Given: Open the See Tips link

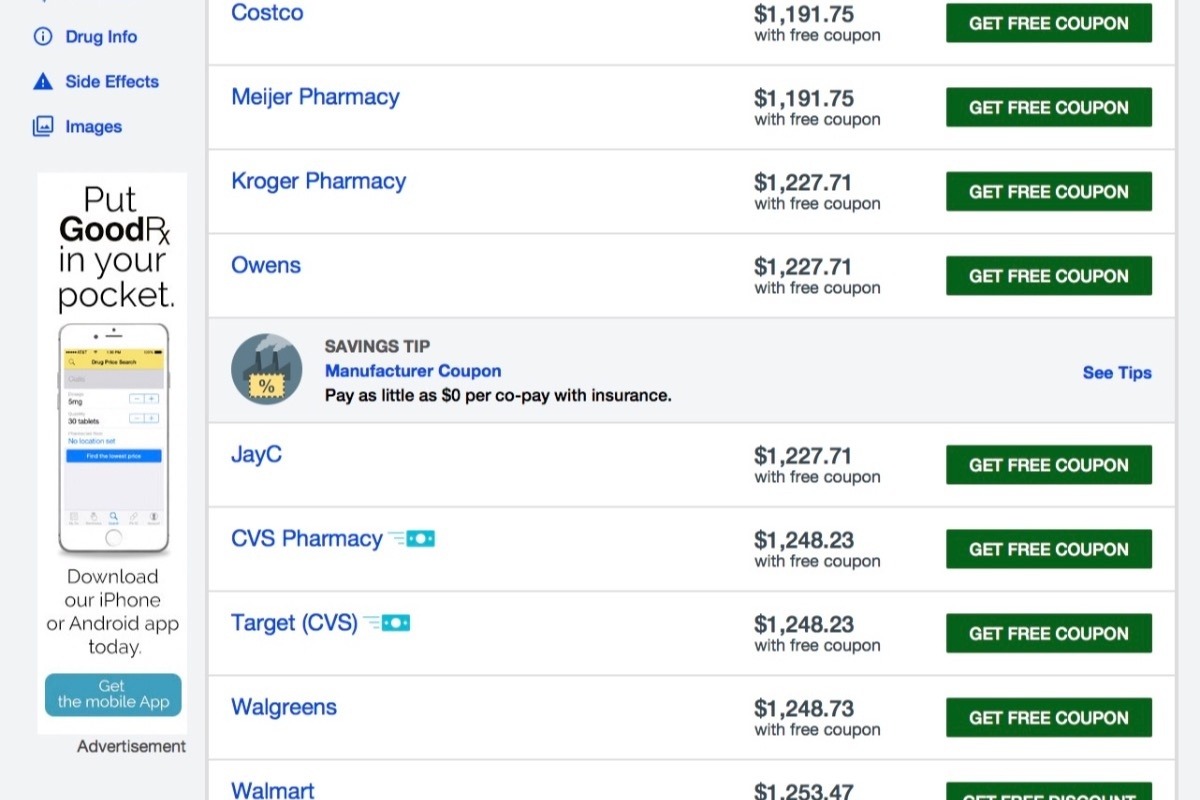Looking at the screenshot, I should (1117, 373).
